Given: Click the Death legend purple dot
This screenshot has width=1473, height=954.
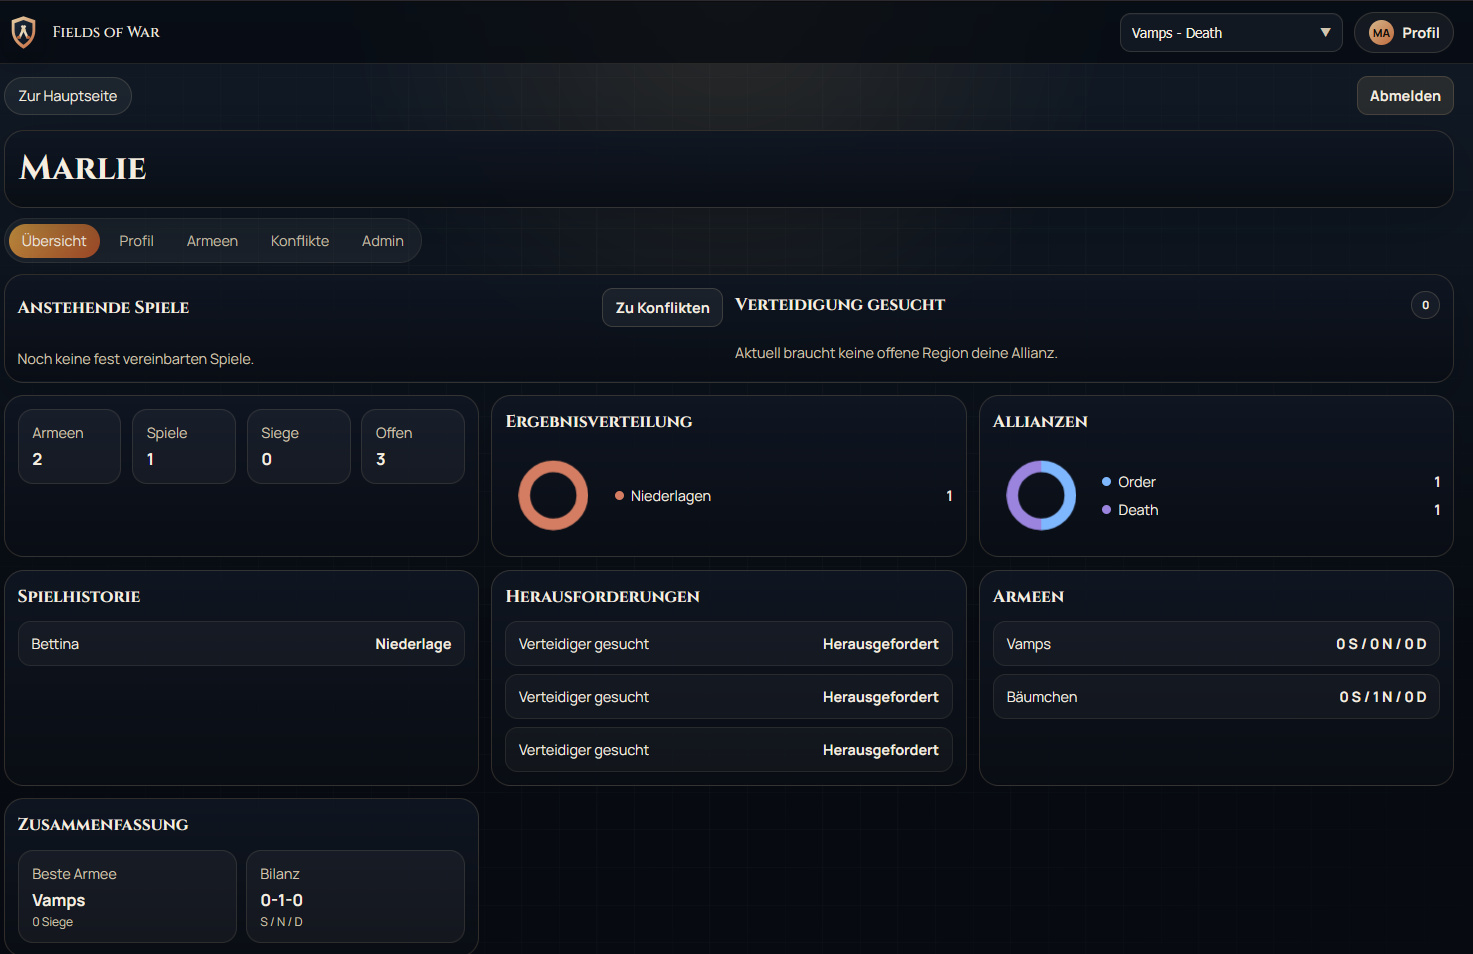Looking at the screenshot, I should pos(1106,510).
